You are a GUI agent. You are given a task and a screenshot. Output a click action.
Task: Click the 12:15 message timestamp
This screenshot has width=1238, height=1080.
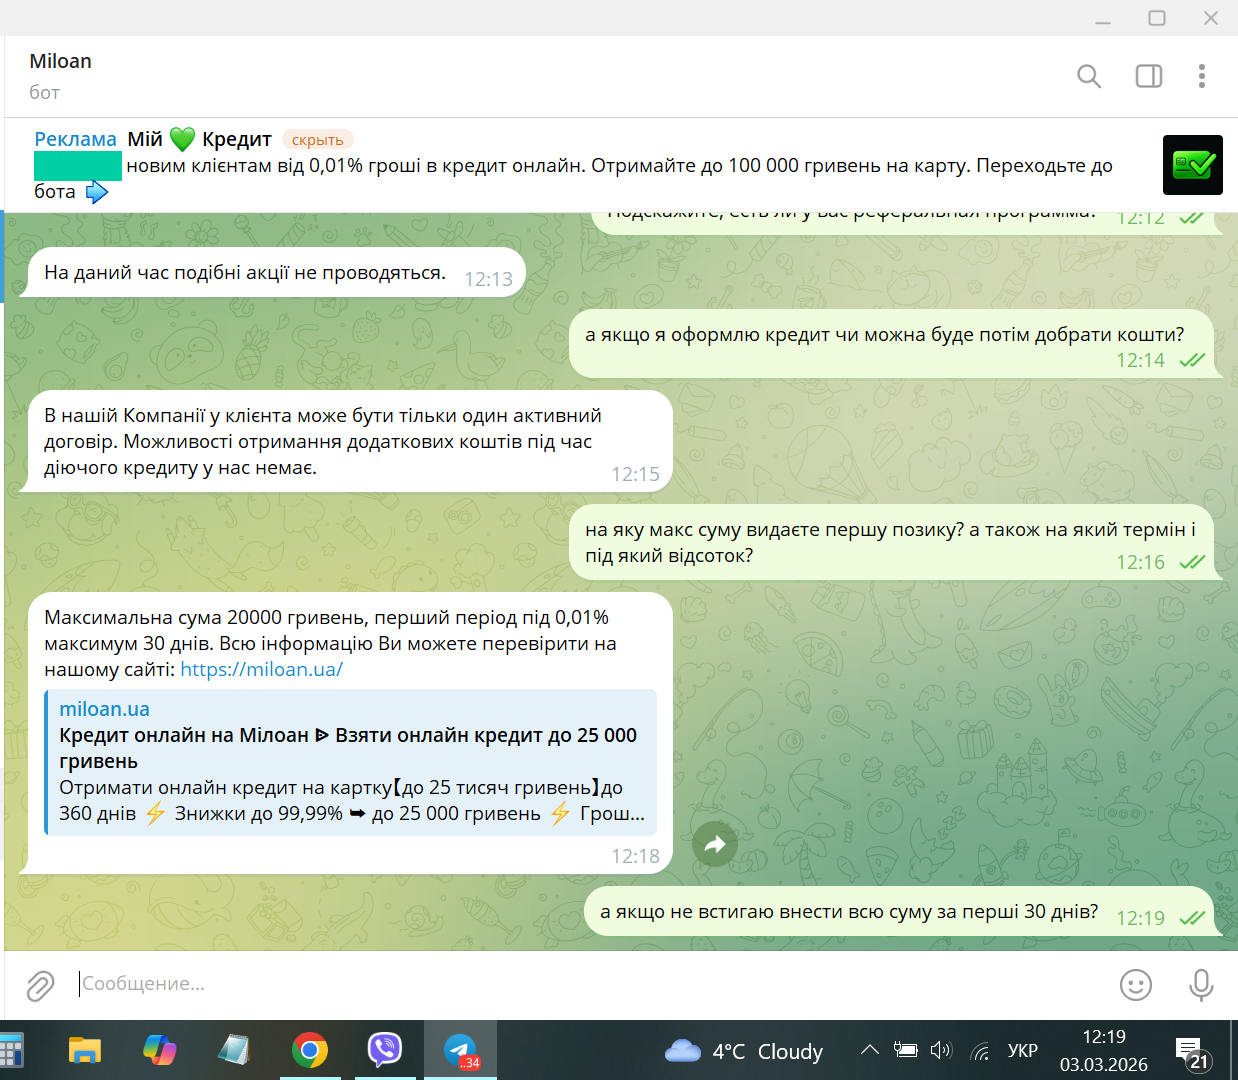point(636,474)
